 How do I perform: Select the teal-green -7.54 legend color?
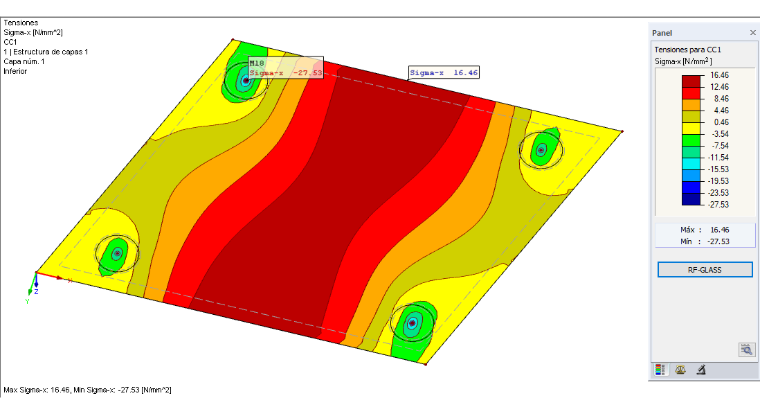(691, 152)
